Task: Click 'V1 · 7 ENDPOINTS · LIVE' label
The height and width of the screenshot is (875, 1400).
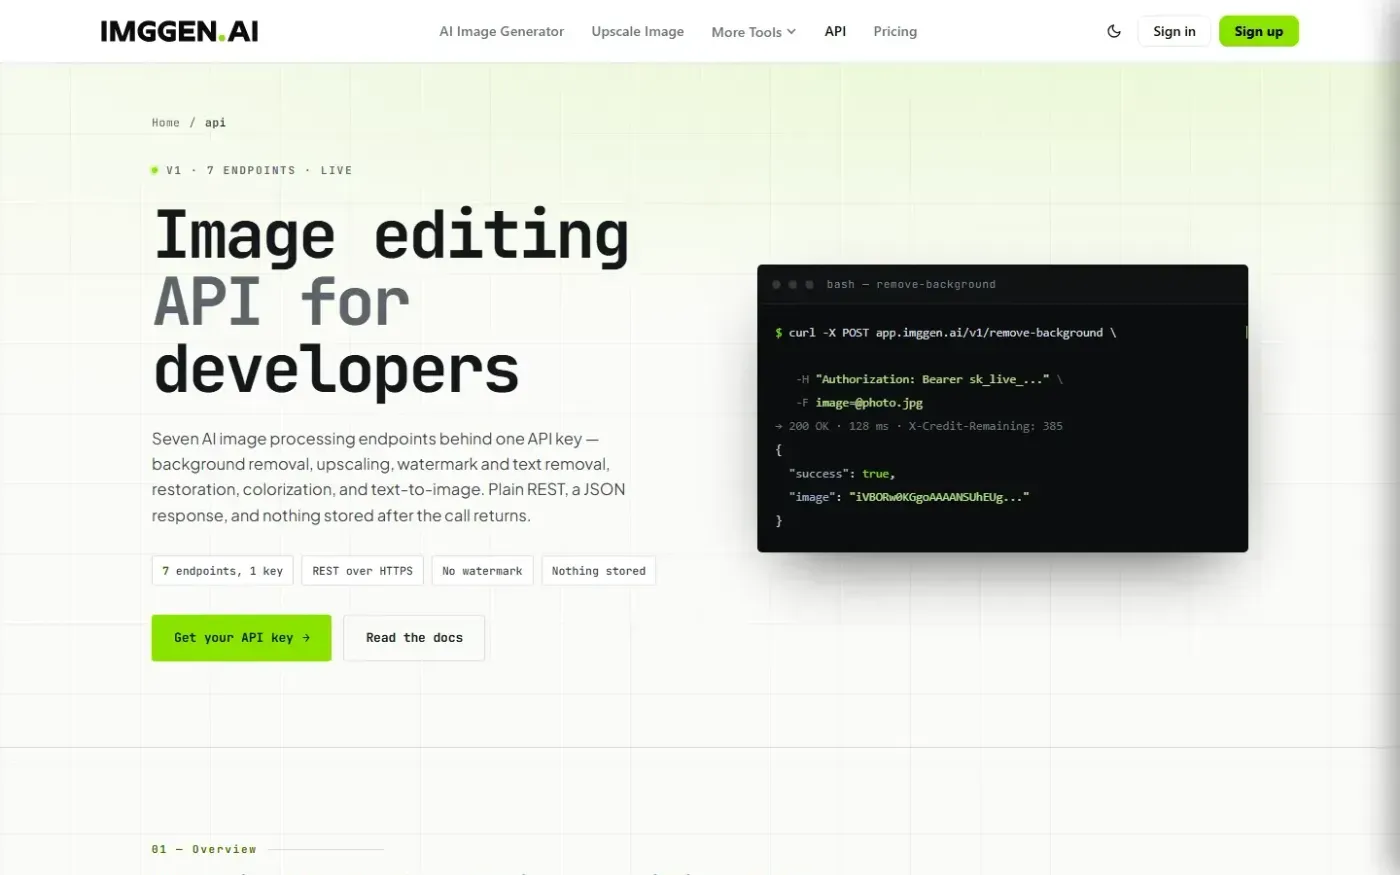Action: click(x=259, y=170)
